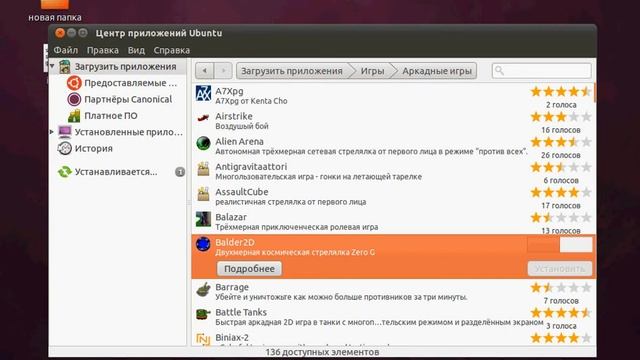
Task: Collapse the Загрузить приложения tree node
Action: tap(52, 66)
